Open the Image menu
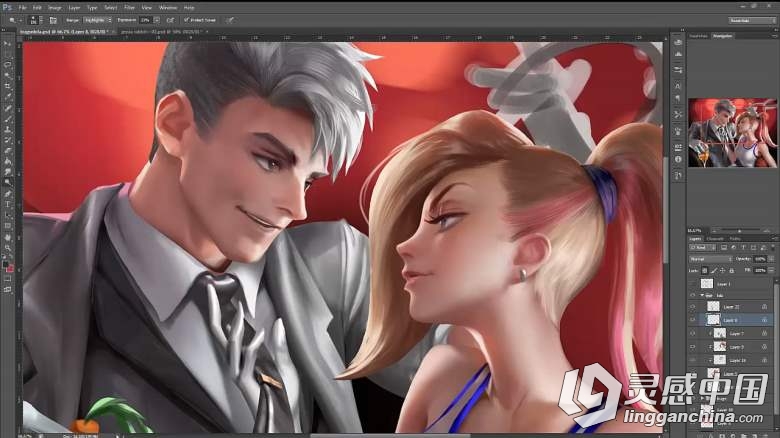The image size is (780, 438). coord(55,8)
